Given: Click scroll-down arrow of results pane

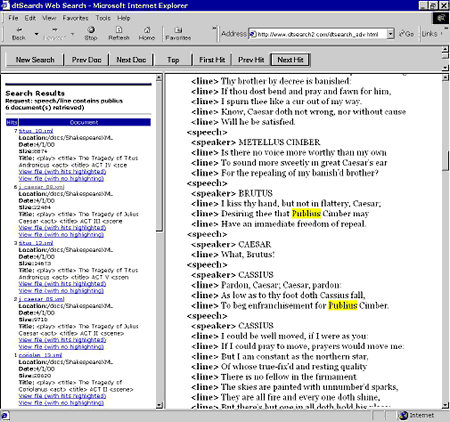Looking at the screenshot, I should (159, 405).
